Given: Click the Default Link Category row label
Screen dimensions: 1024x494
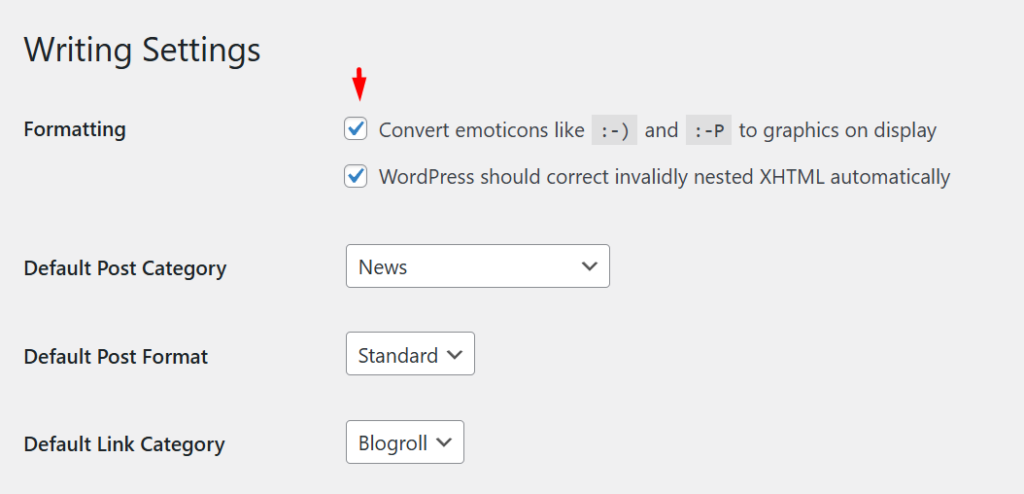Looking at the screenshot, I should point(124,444).
